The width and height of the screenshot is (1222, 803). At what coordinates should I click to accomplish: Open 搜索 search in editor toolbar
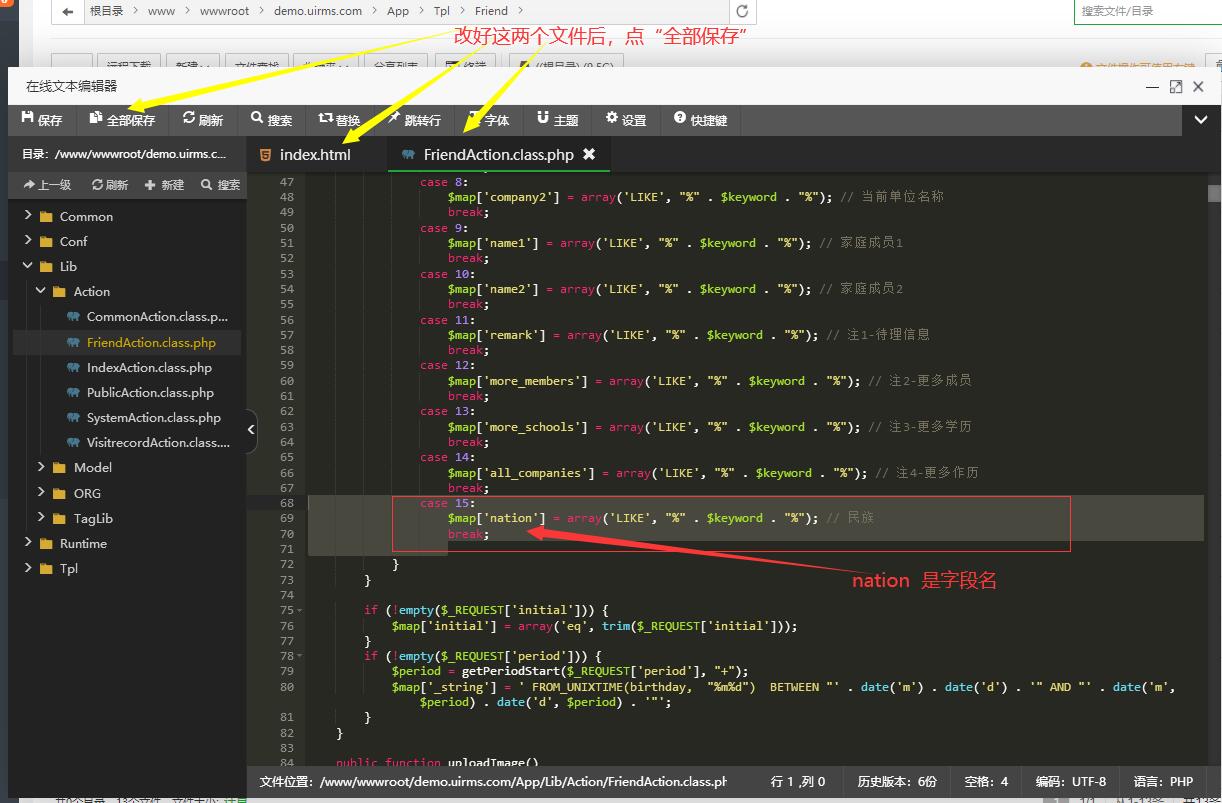(x=272, y=120)
